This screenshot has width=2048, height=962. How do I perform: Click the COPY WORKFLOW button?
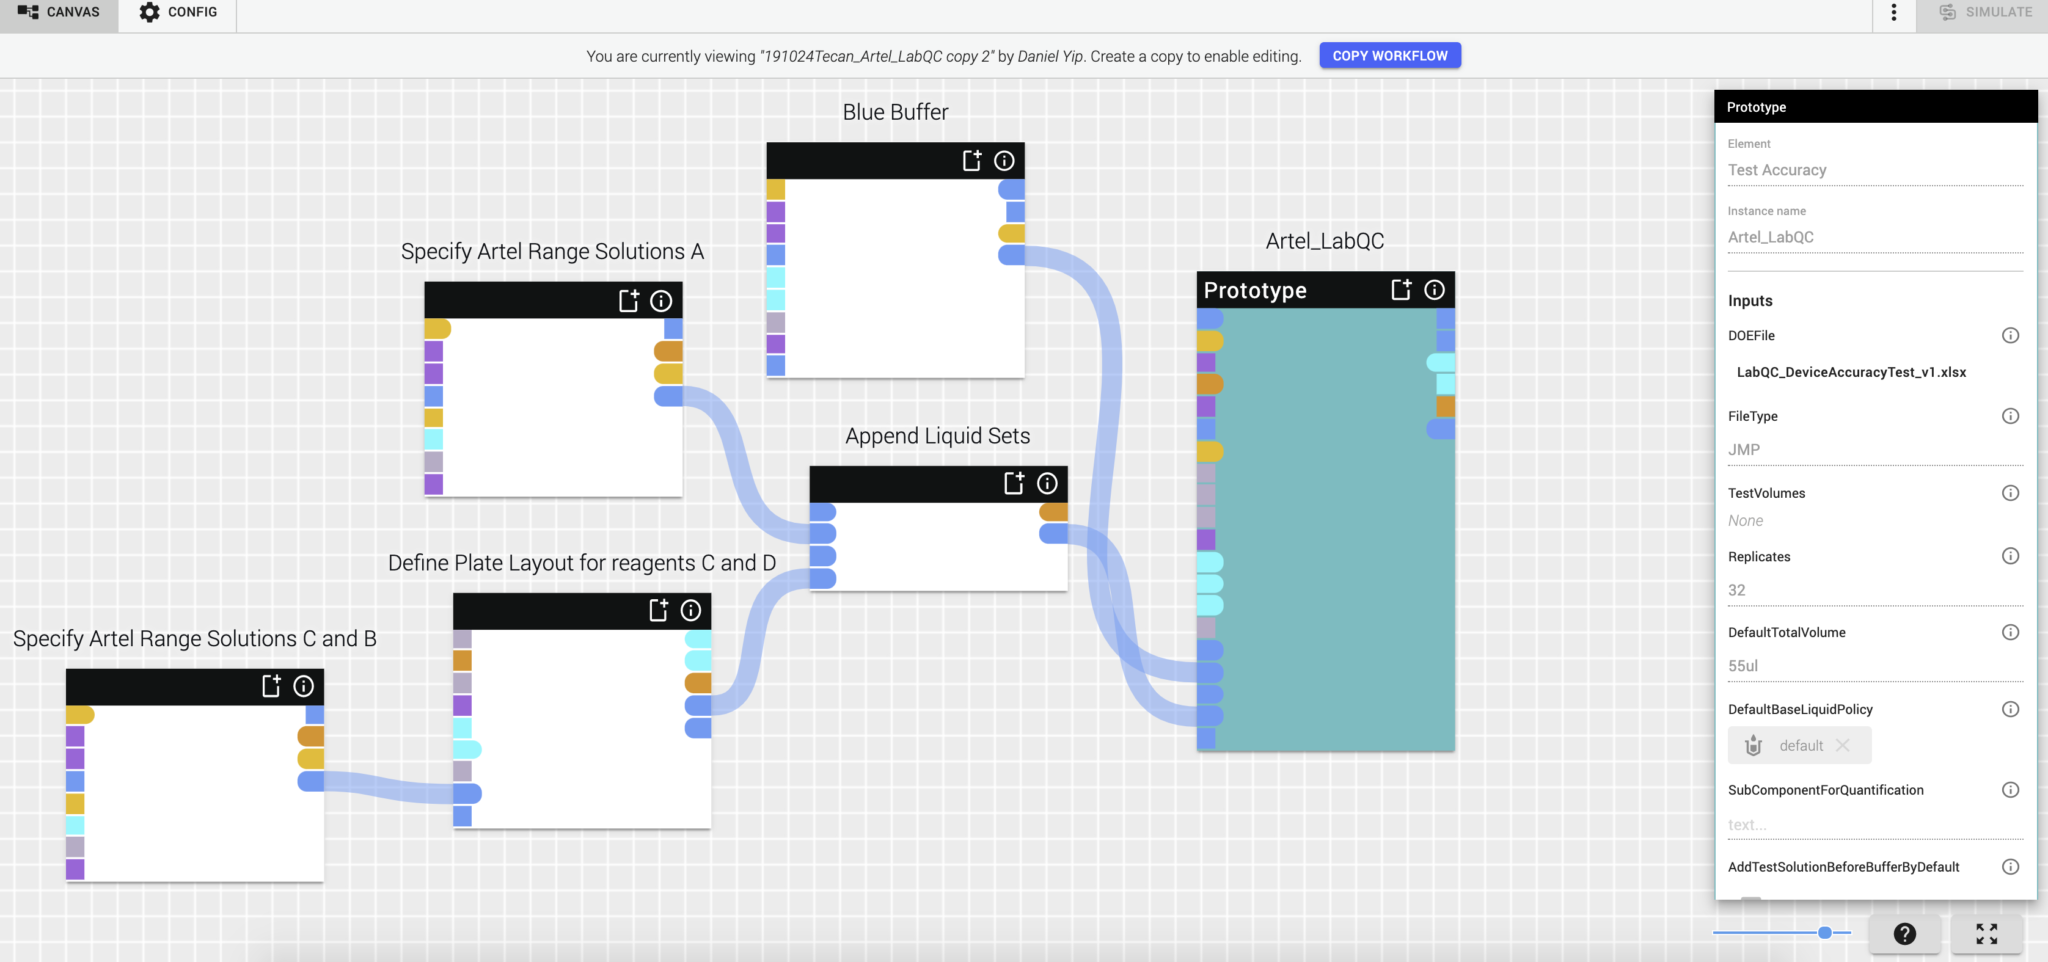pos(1390,55)
